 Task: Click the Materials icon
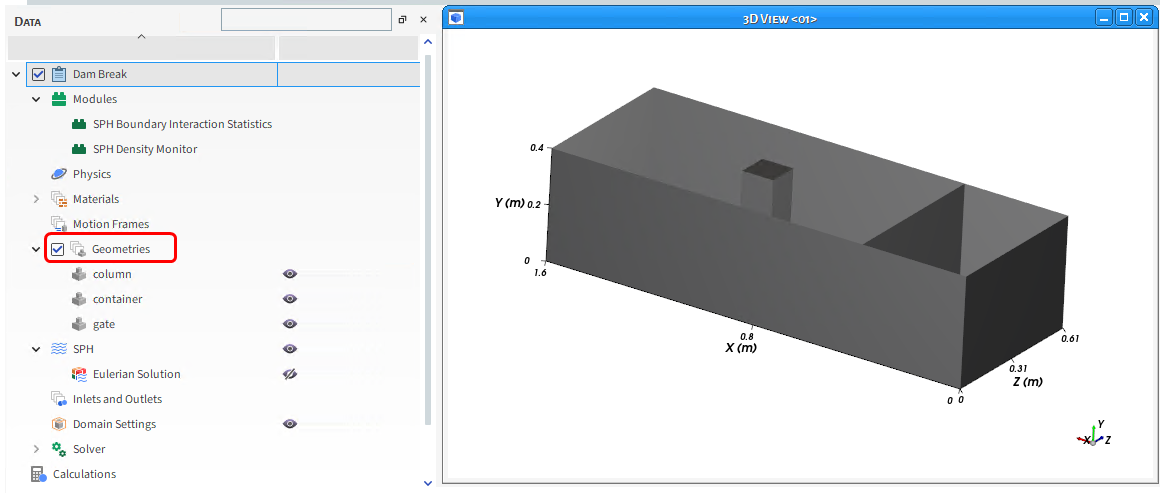click(59, 199)
